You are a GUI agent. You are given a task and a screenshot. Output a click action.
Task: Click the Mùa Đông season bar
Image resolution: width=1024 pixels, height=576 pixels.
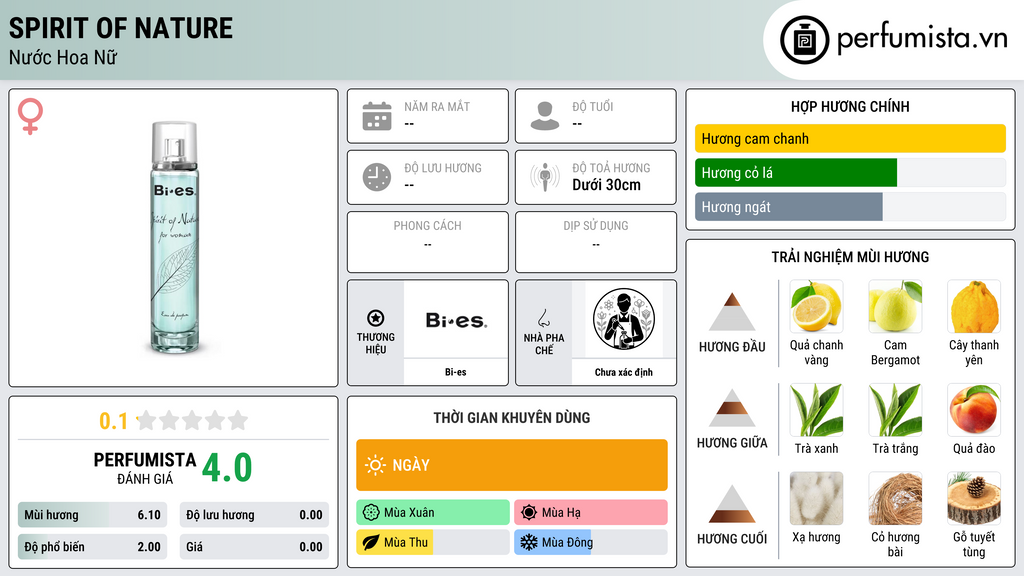[591, 542]
